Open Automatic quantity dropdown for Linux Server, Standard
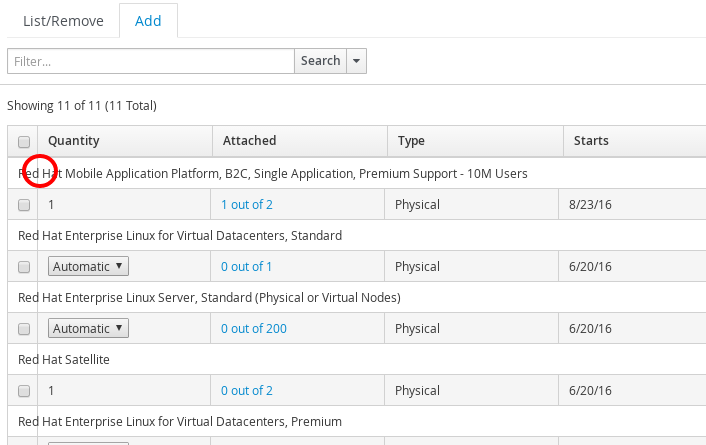The image size is (706, 445). tap(88, 328)
